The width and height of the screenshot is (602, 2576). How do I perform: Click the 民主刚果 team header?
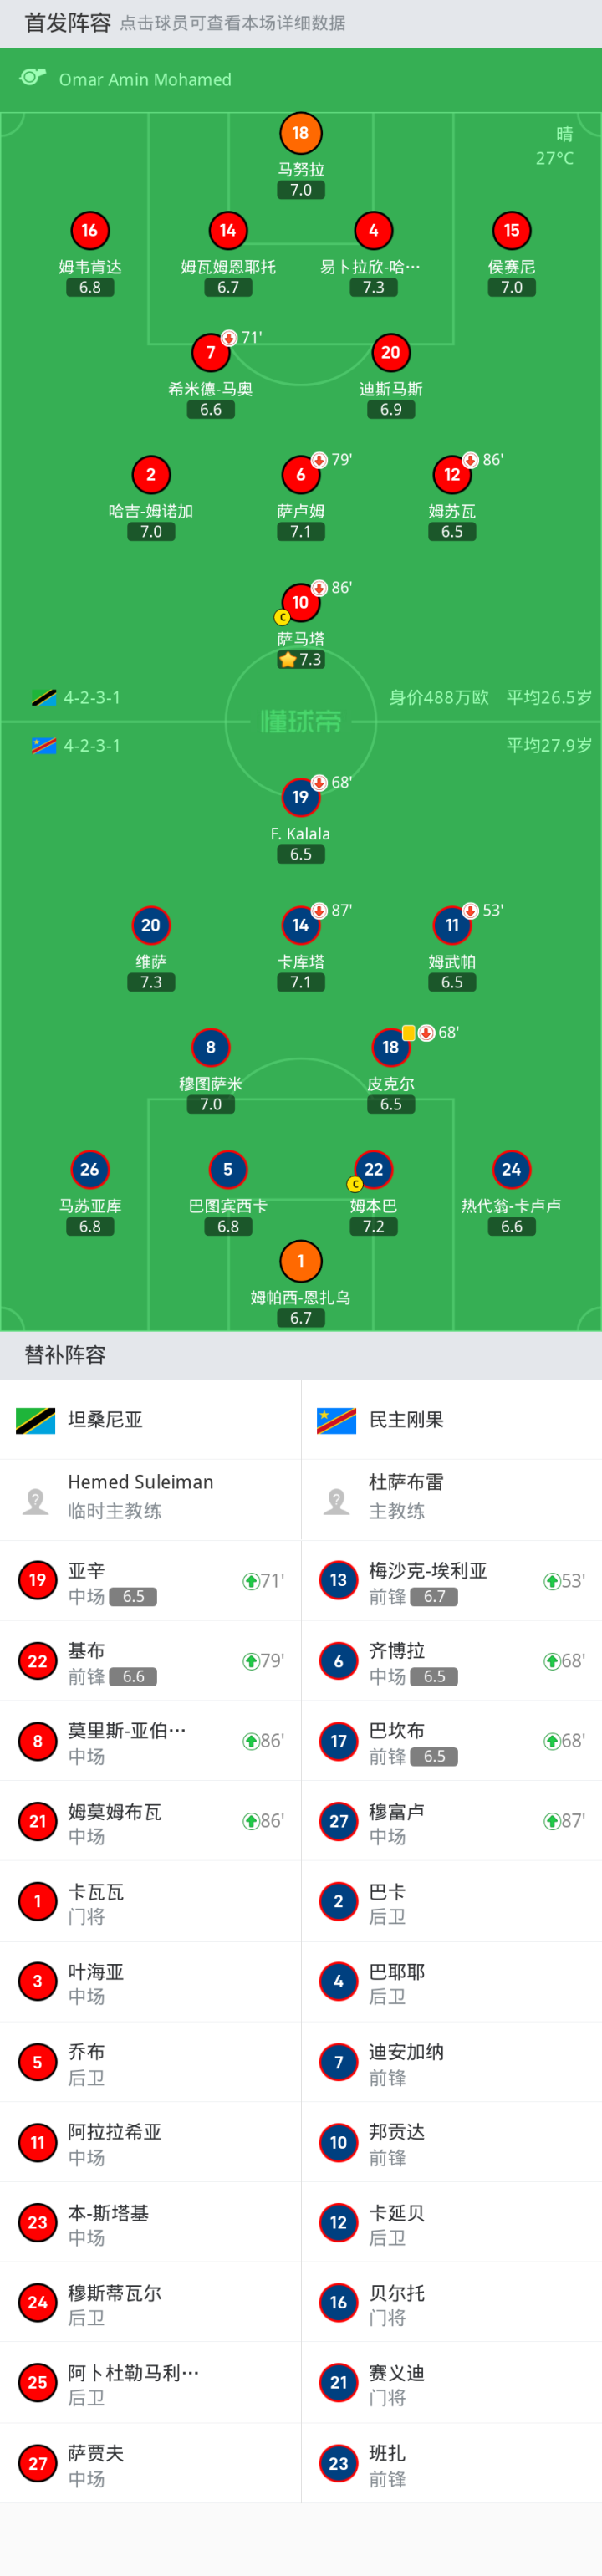406,1420
